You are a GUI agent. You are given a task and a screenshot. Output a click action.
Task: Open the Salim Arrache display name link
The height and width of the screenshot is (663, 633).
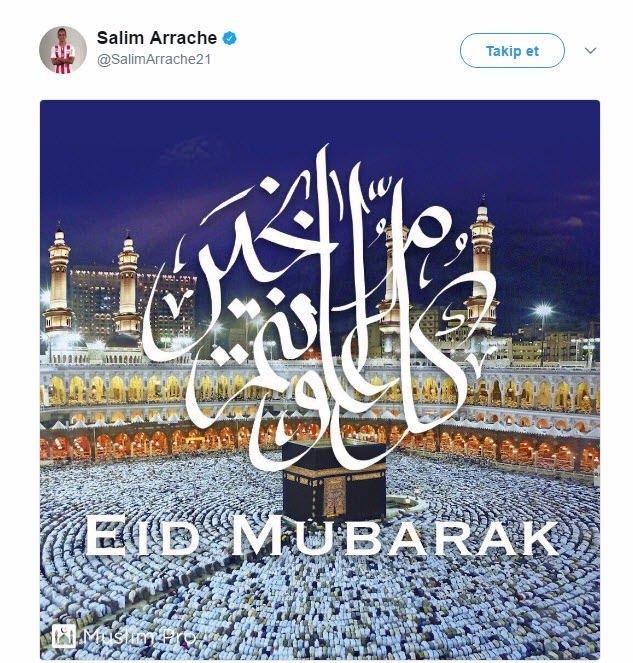(x=156, y=38)
